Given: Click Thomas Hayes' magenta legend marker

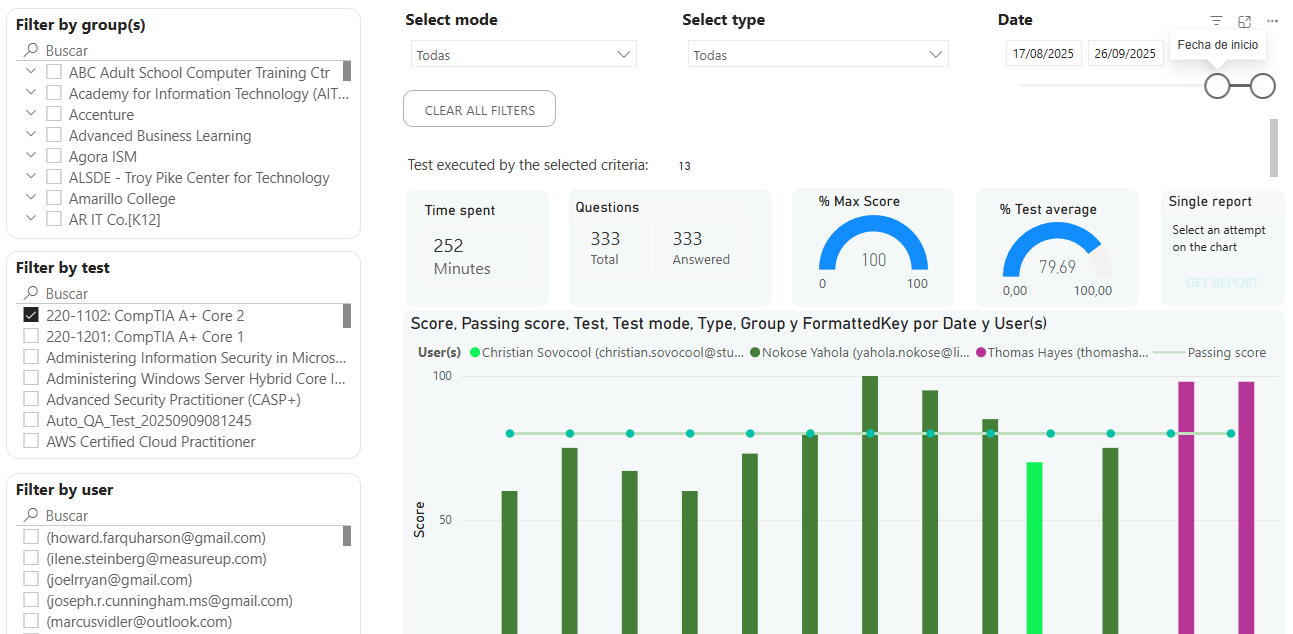Looking at the screenshot, I should tap(980, 353).
